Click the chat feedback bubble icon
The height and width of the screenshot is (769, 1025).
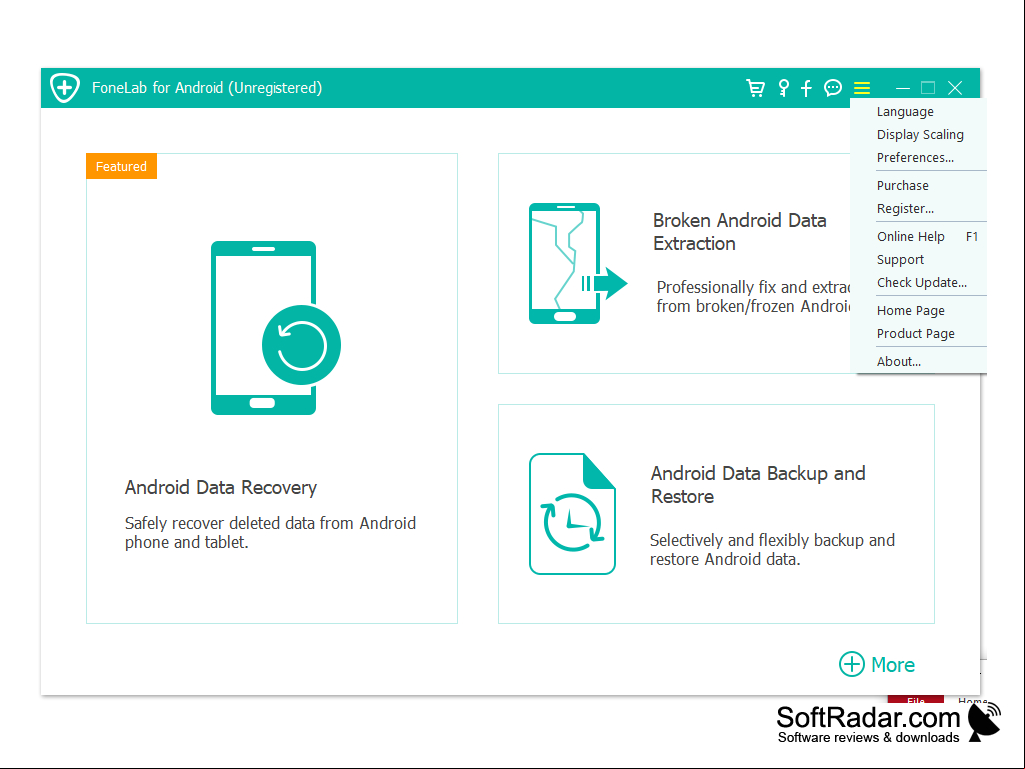coord(833,88)
